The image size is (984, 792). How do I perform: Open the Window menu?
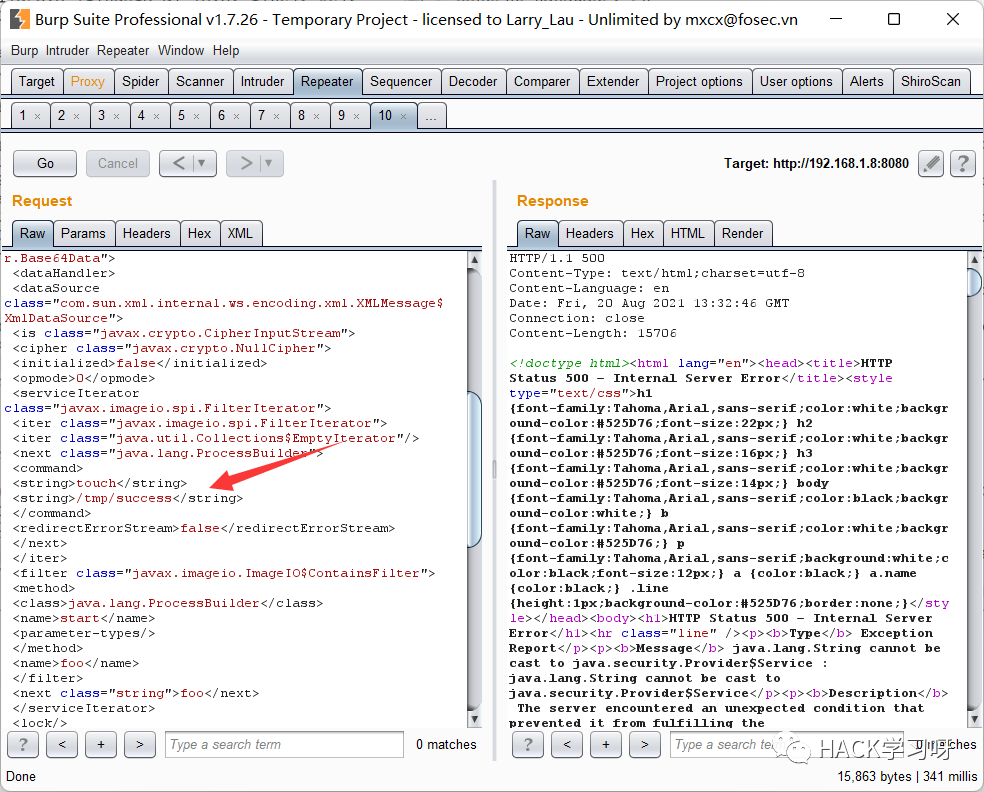pos(181,50)
